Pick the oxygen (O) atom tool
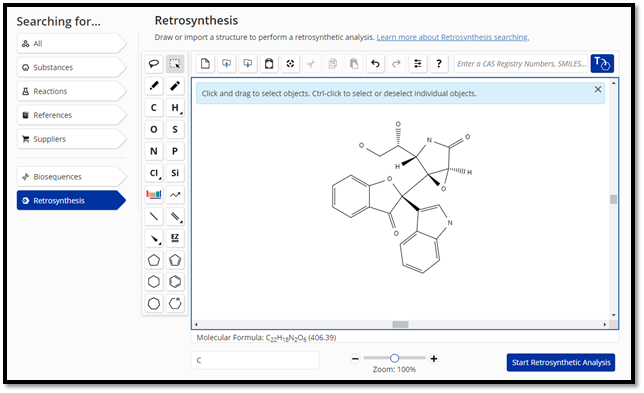The image size is (644, 393). click(x=154, y=129)
